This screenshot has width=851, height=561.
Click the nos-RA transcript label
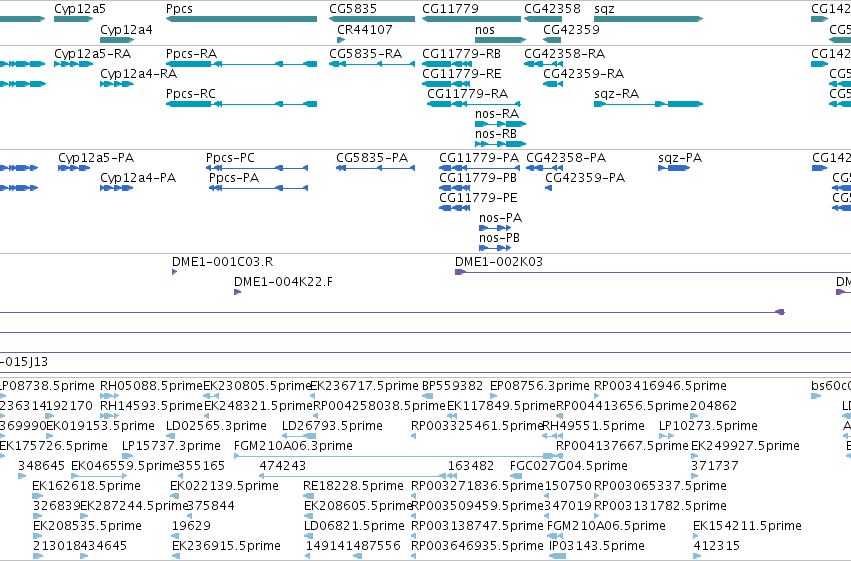pos(497,114)
